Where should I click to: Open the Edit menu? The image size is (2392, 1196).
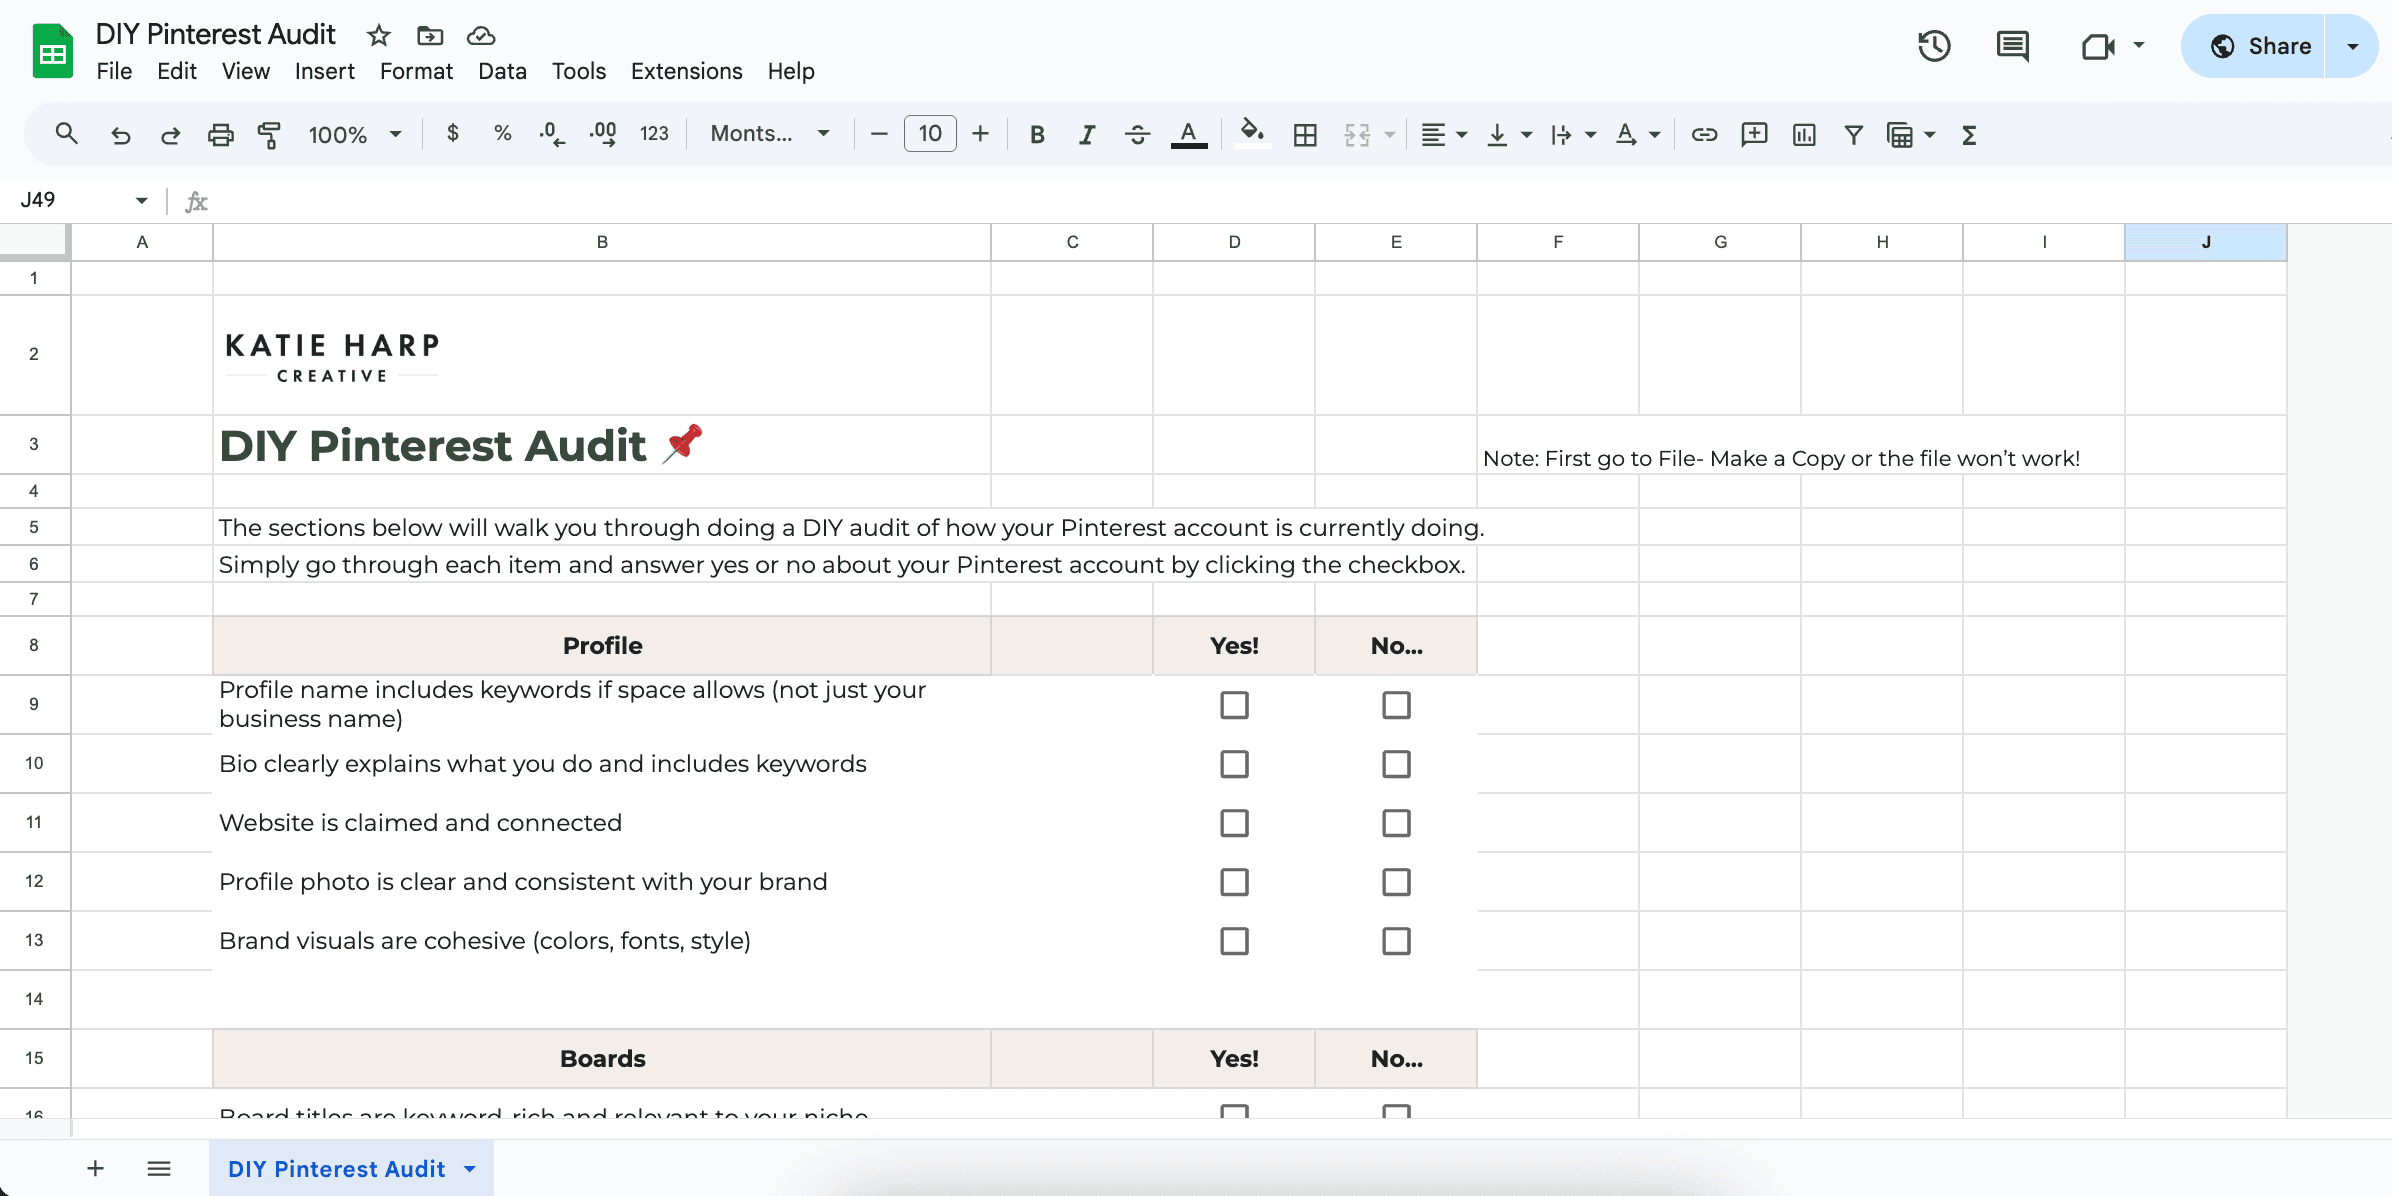(177, 71)
